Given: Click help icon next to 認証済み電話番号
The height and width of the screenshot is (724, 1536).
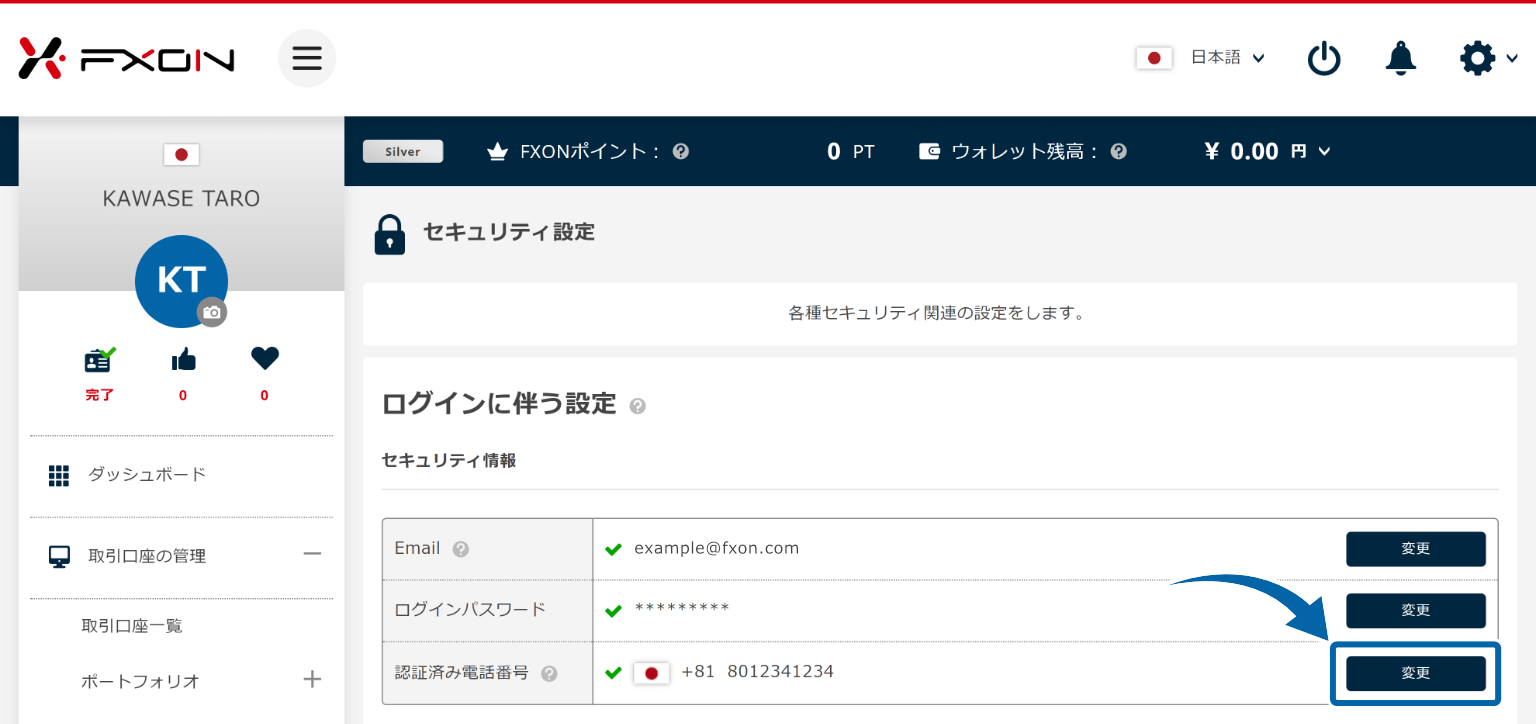Looking at the screenshot, I should (x=548, y=674).
